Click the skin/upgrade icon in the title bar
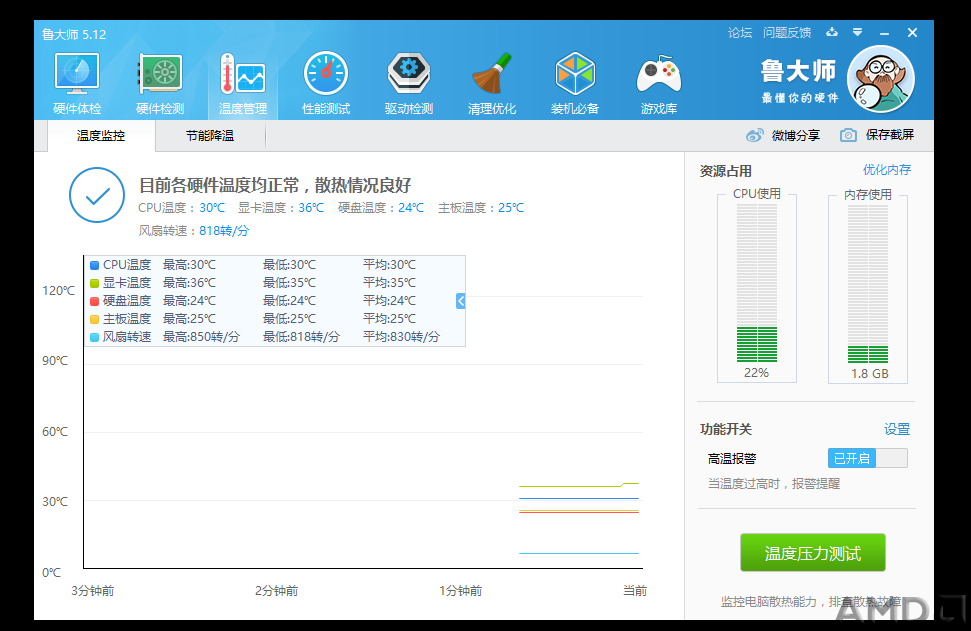 click(x=832, y=32)
